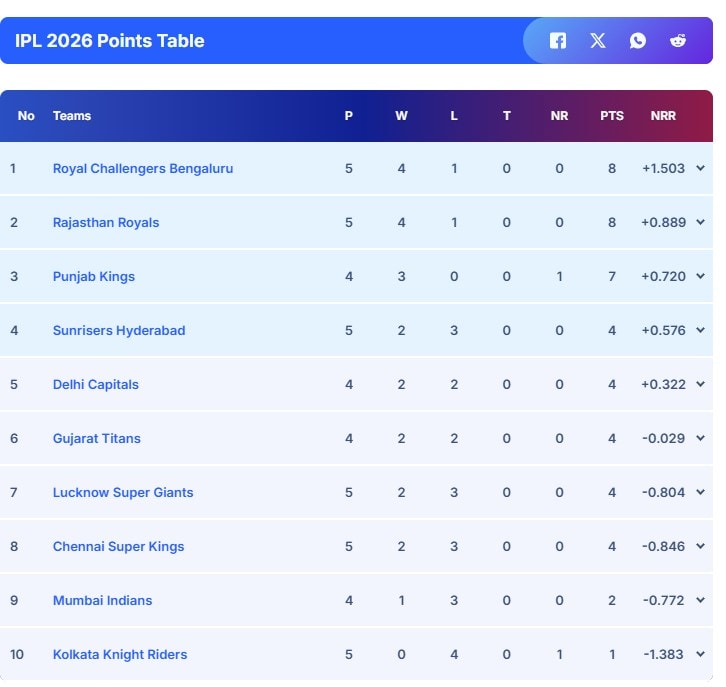
Task: Open Chennai Super Kings team link
Action: pyautogui.click(x=118, y=547)
